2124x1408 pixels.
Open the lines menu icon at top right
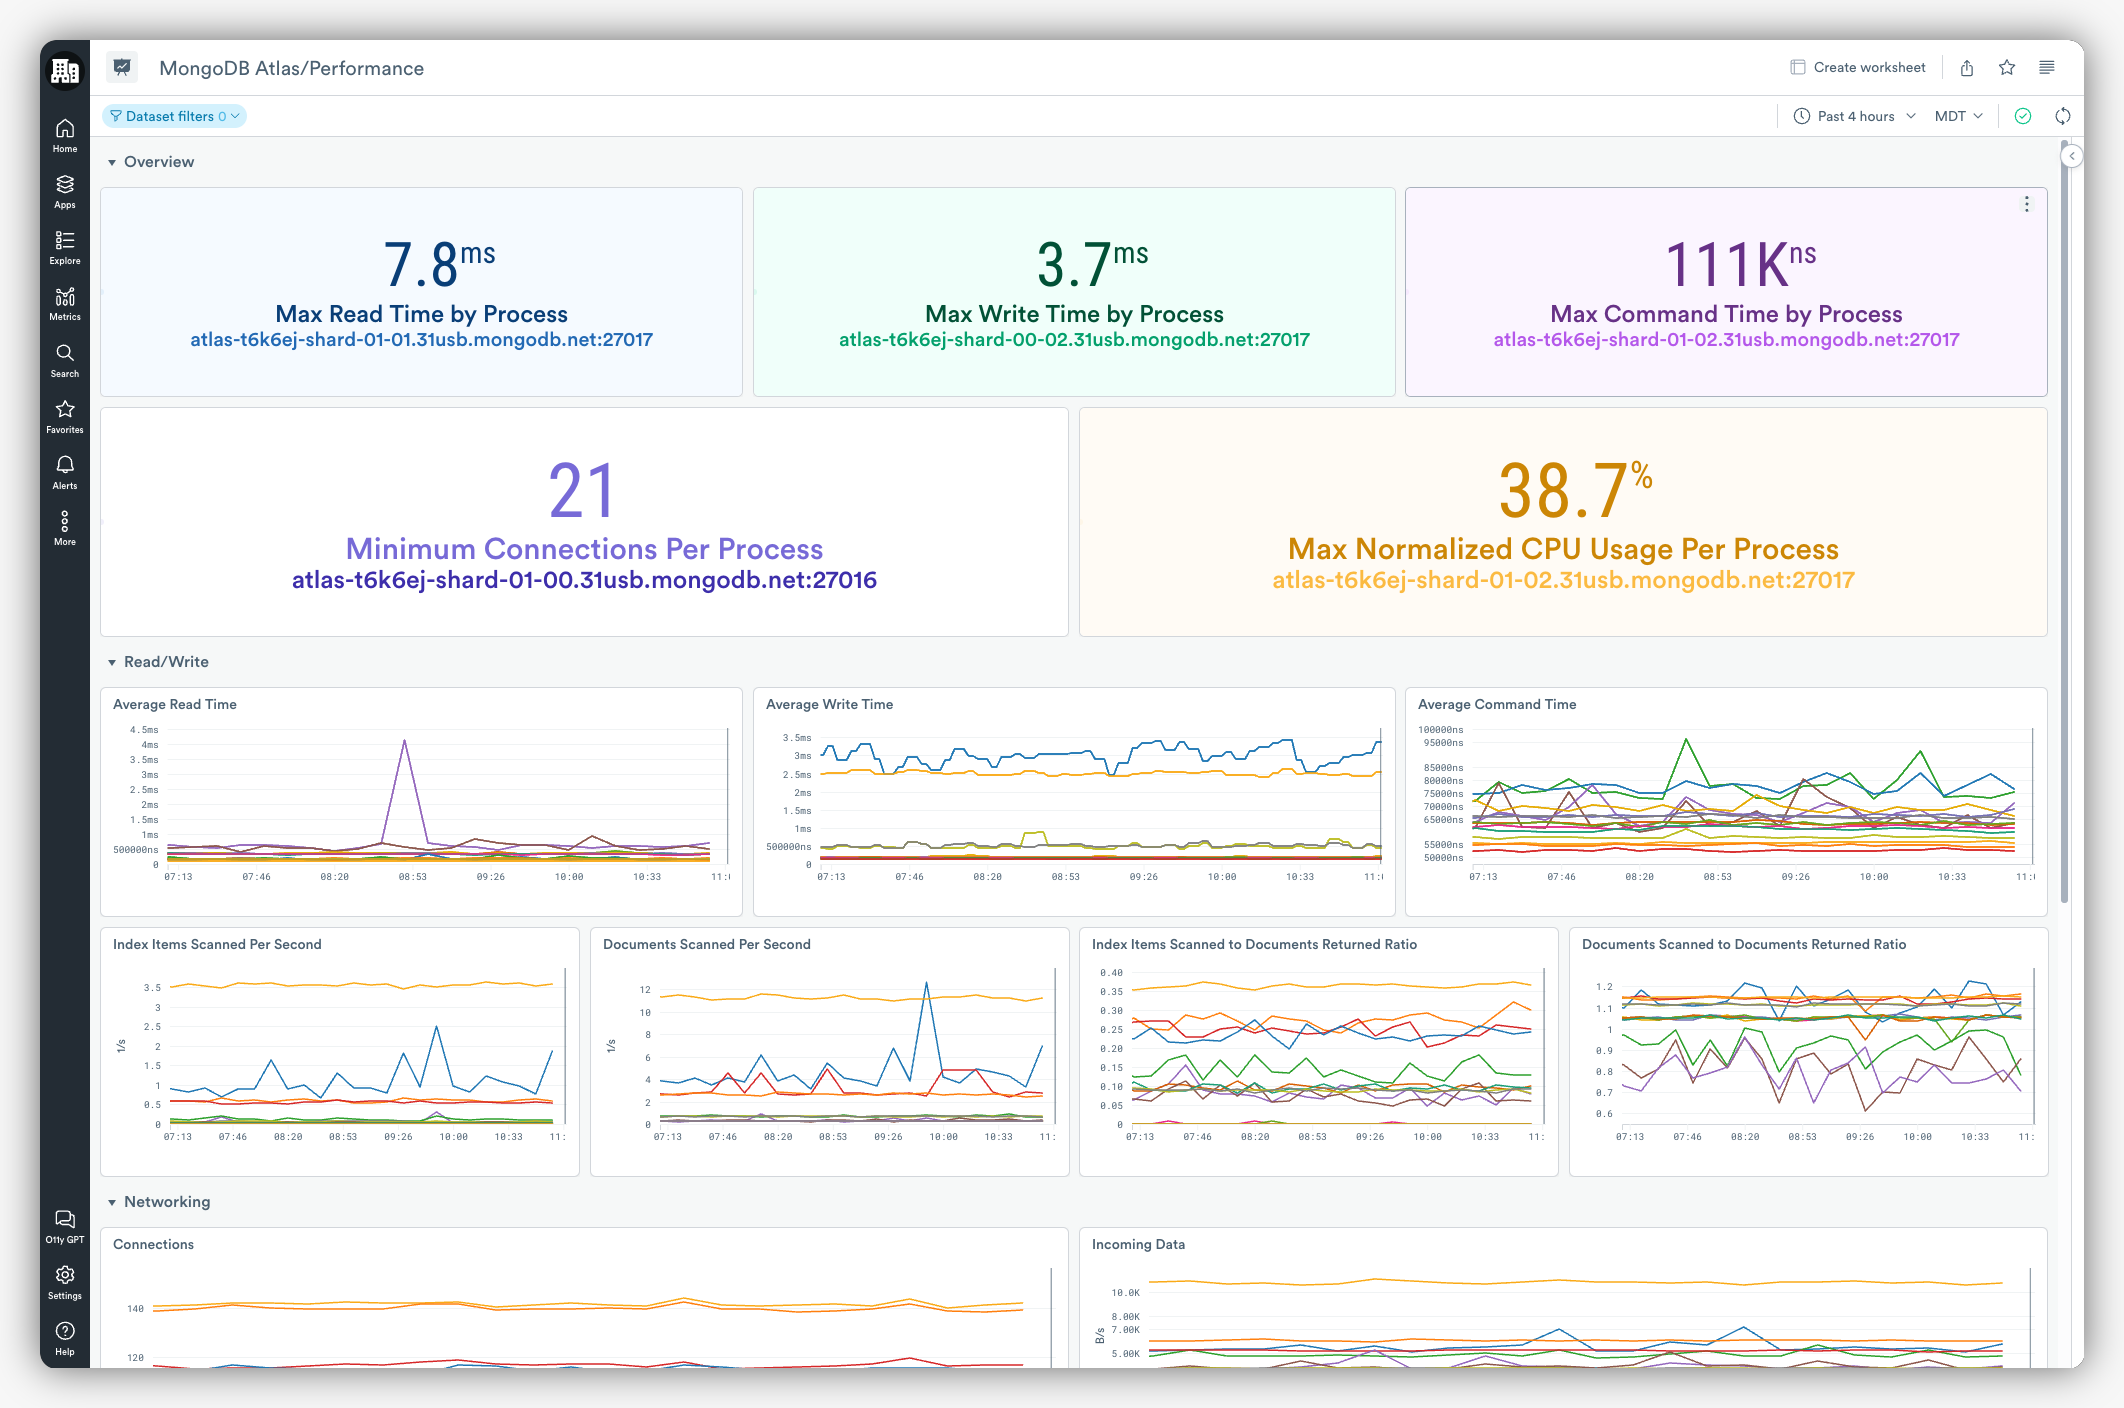[2047, 67]
